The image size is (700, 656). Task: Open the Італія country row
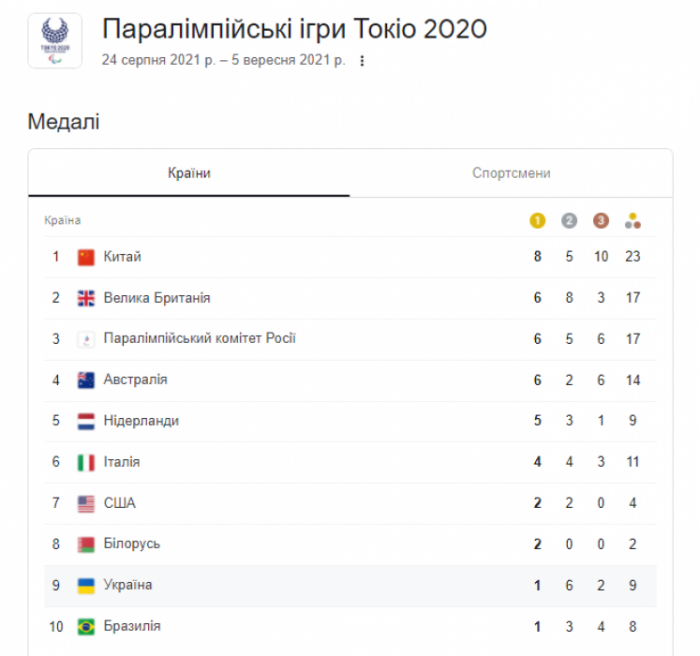point(350,462)
